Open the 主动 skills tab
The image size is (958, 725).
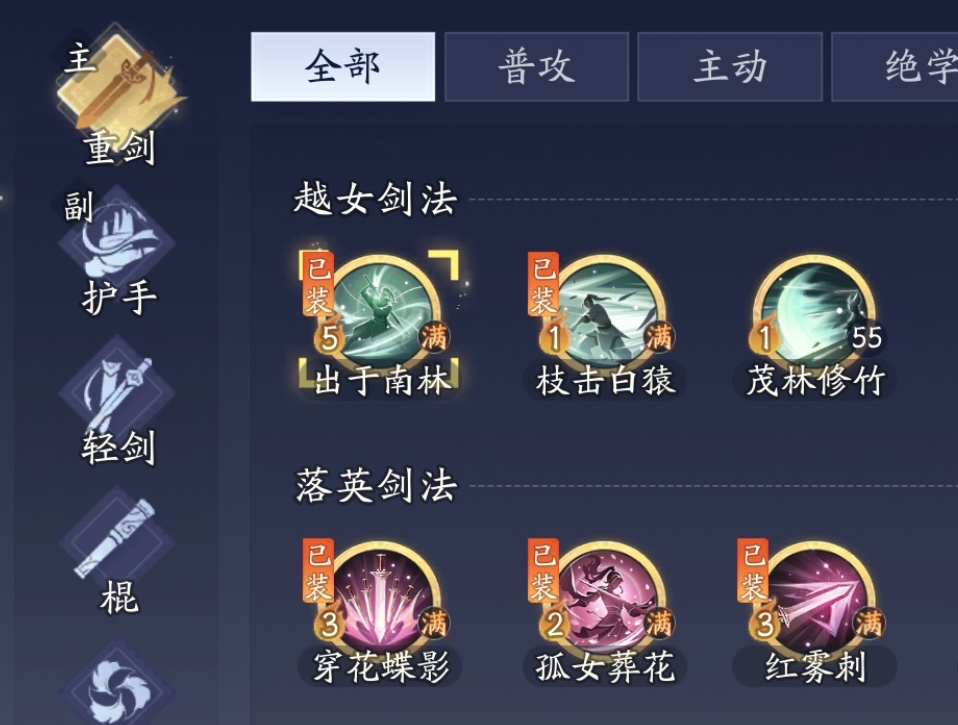pyautogui.click(x=729, y=67)
